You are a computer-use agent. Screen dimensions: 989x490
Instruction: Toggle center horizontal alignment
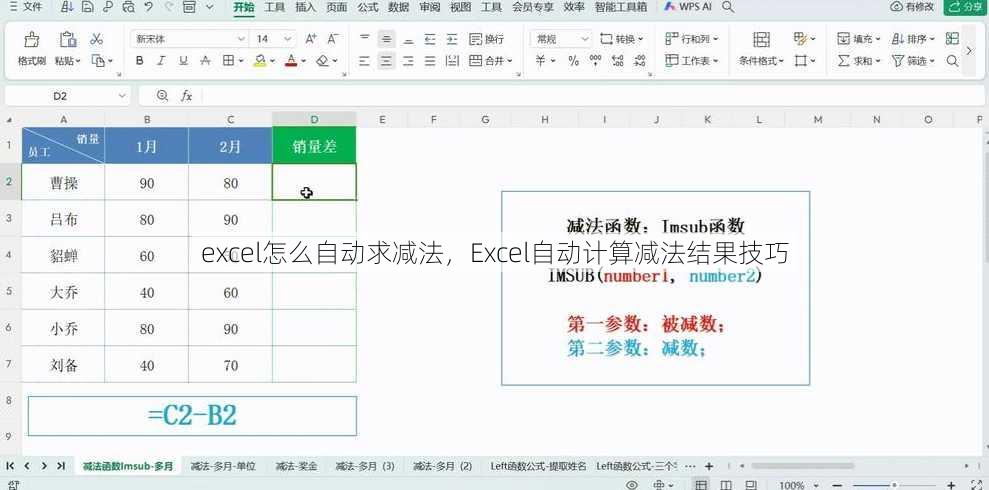coord(387,61)
